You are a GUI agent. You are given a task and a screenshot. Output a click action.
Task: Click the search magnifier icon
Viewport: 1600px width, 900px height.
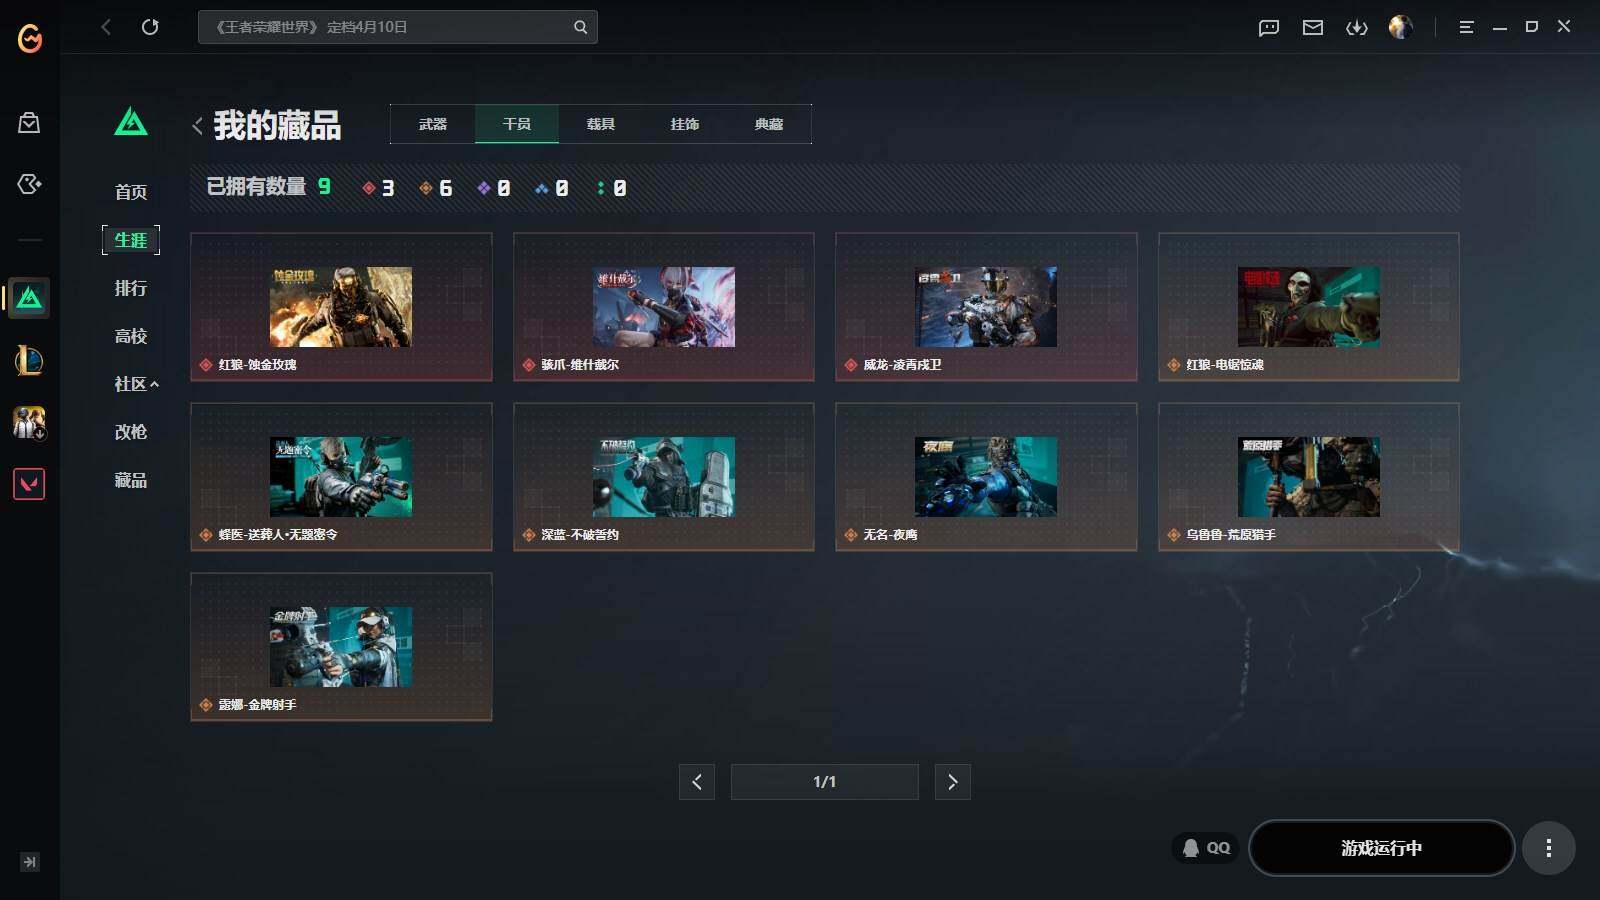(580, 27)
